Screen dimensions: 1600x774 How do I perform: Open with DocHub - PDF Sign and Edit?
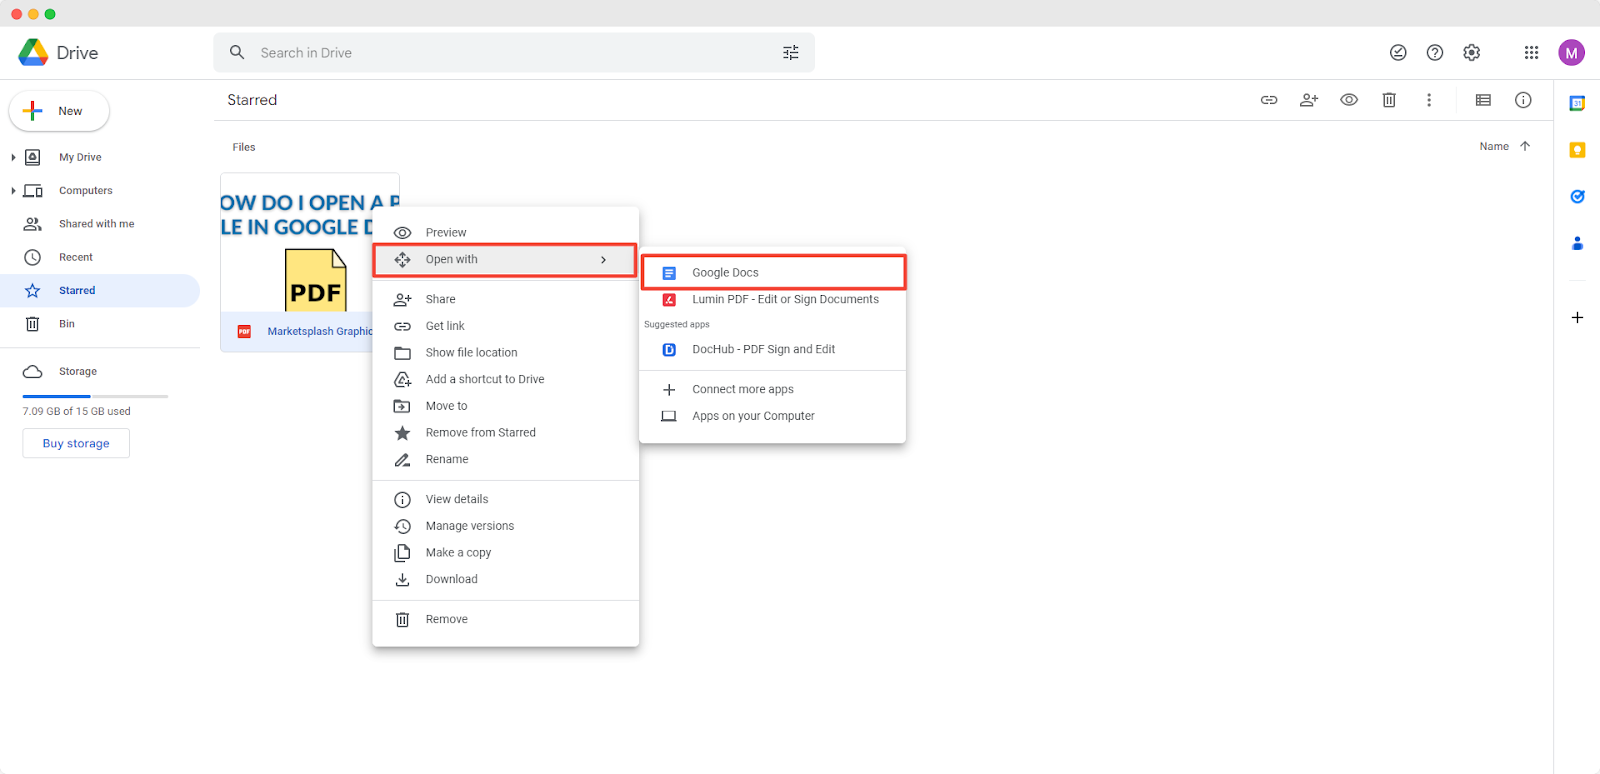(x=773, y=349)
